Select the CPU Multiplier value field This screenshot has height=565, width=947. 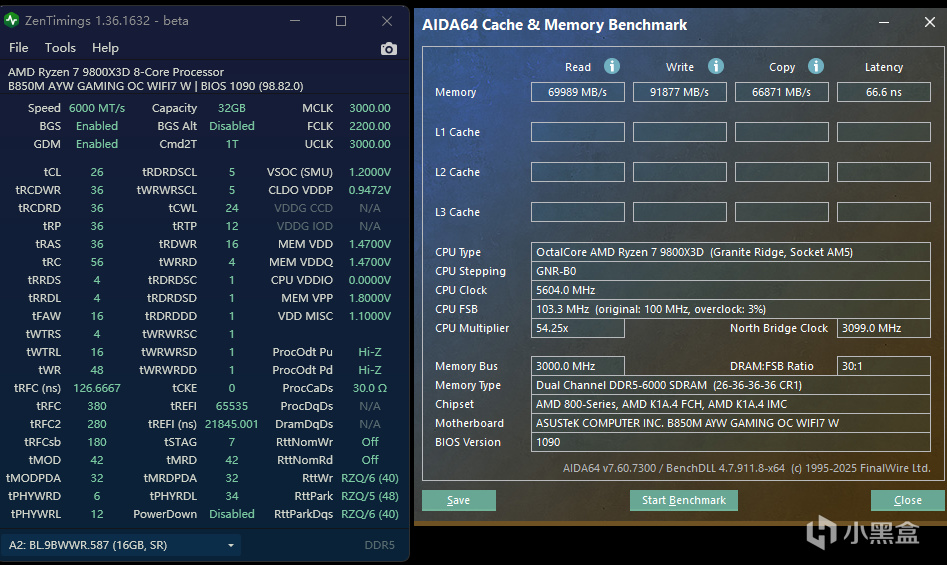(577, 328)
